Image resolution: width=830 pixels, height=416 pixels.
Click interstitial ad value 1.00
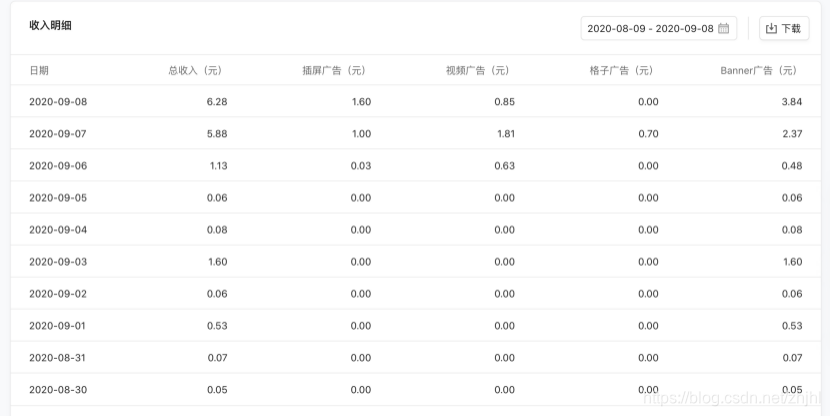[x=362, y=134]
